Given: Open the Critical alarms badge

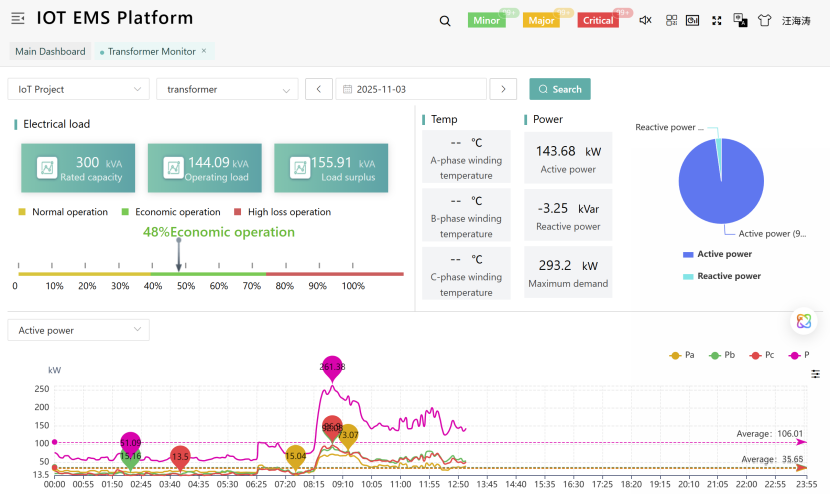Looking at the screenshot, I should point(598,20).
